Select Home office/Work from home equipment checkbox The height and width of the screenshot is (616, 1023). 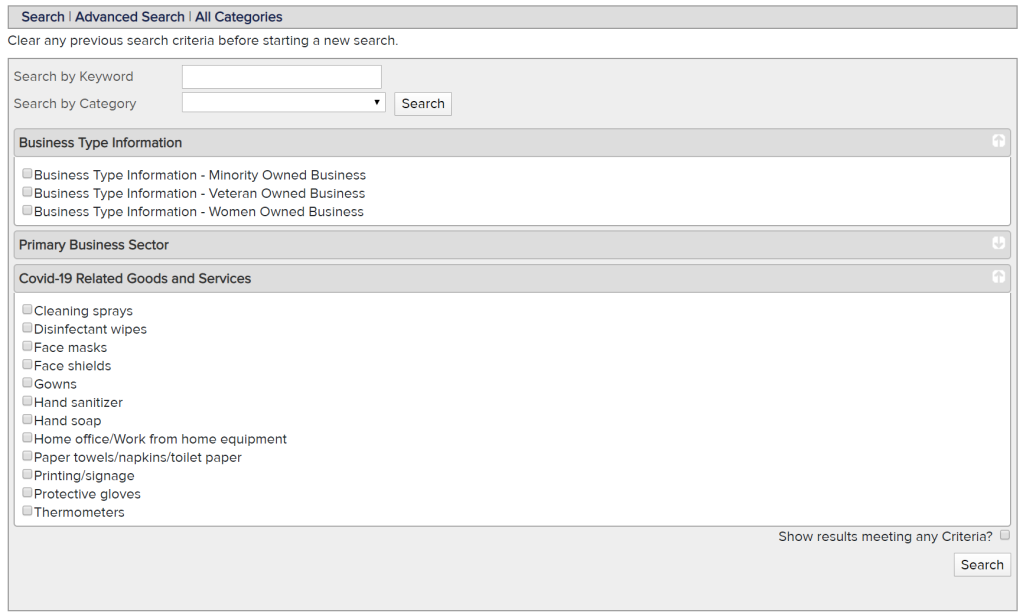click(x=27, y=437)
